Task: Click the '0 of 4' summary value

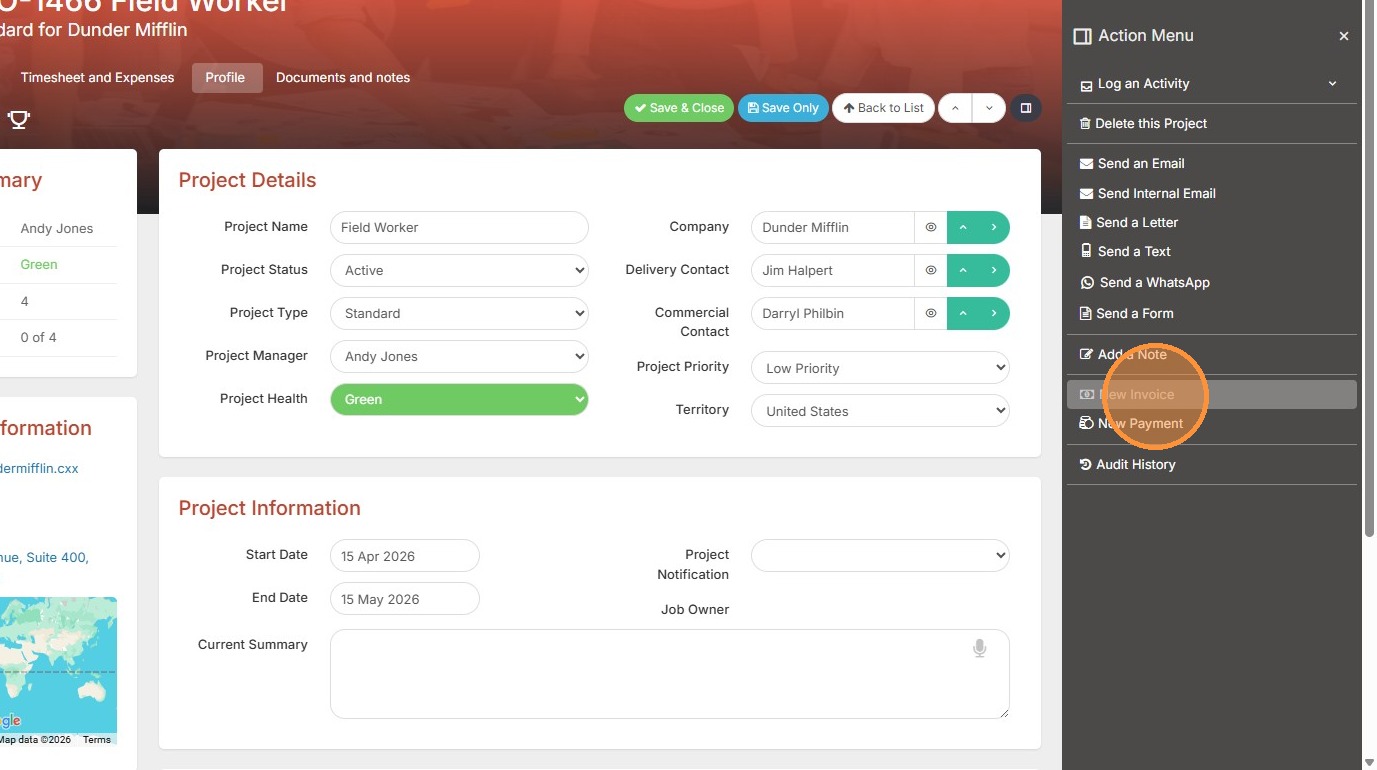Action: click(x=39, y=338)
